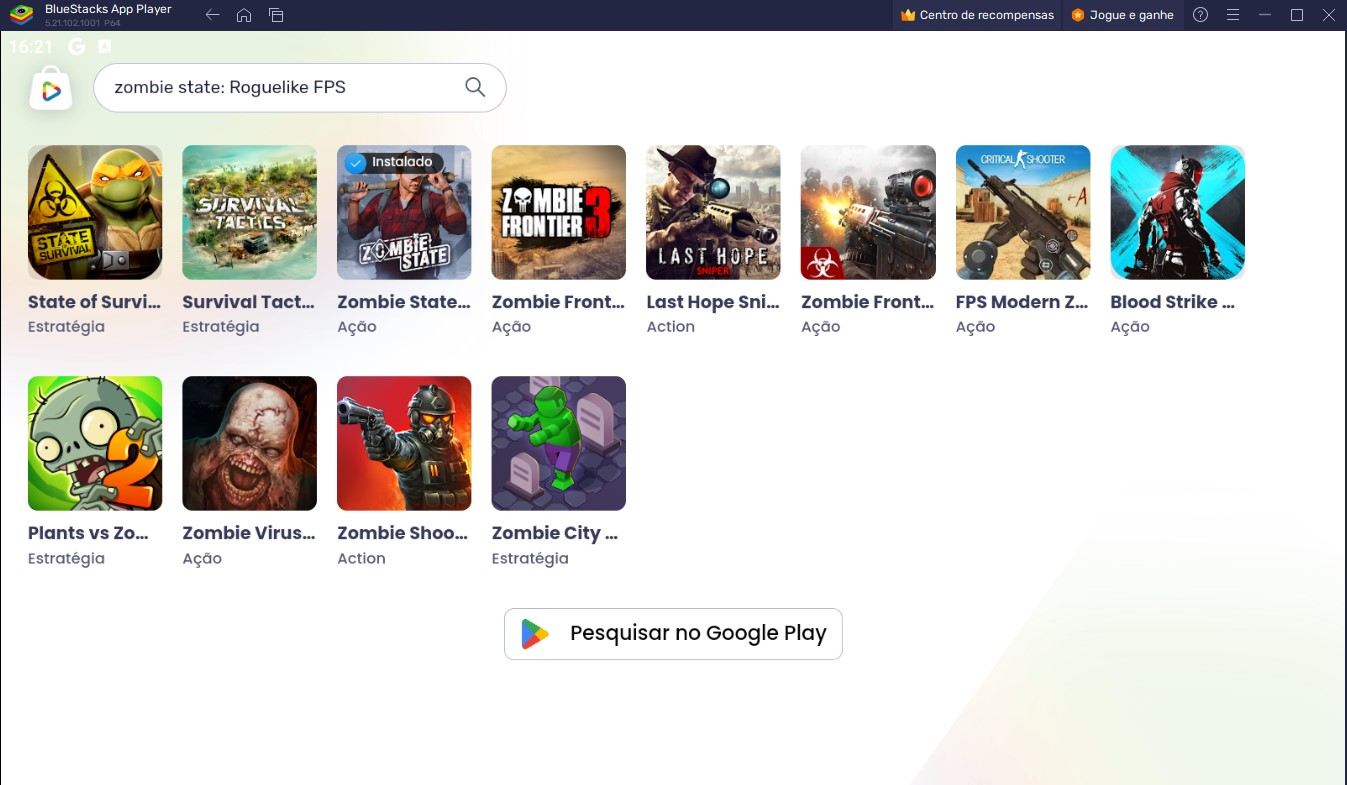Click the Last Hope Sni... title
The height and width of the screenshot is (785, 1347).
tap(712, 302)
